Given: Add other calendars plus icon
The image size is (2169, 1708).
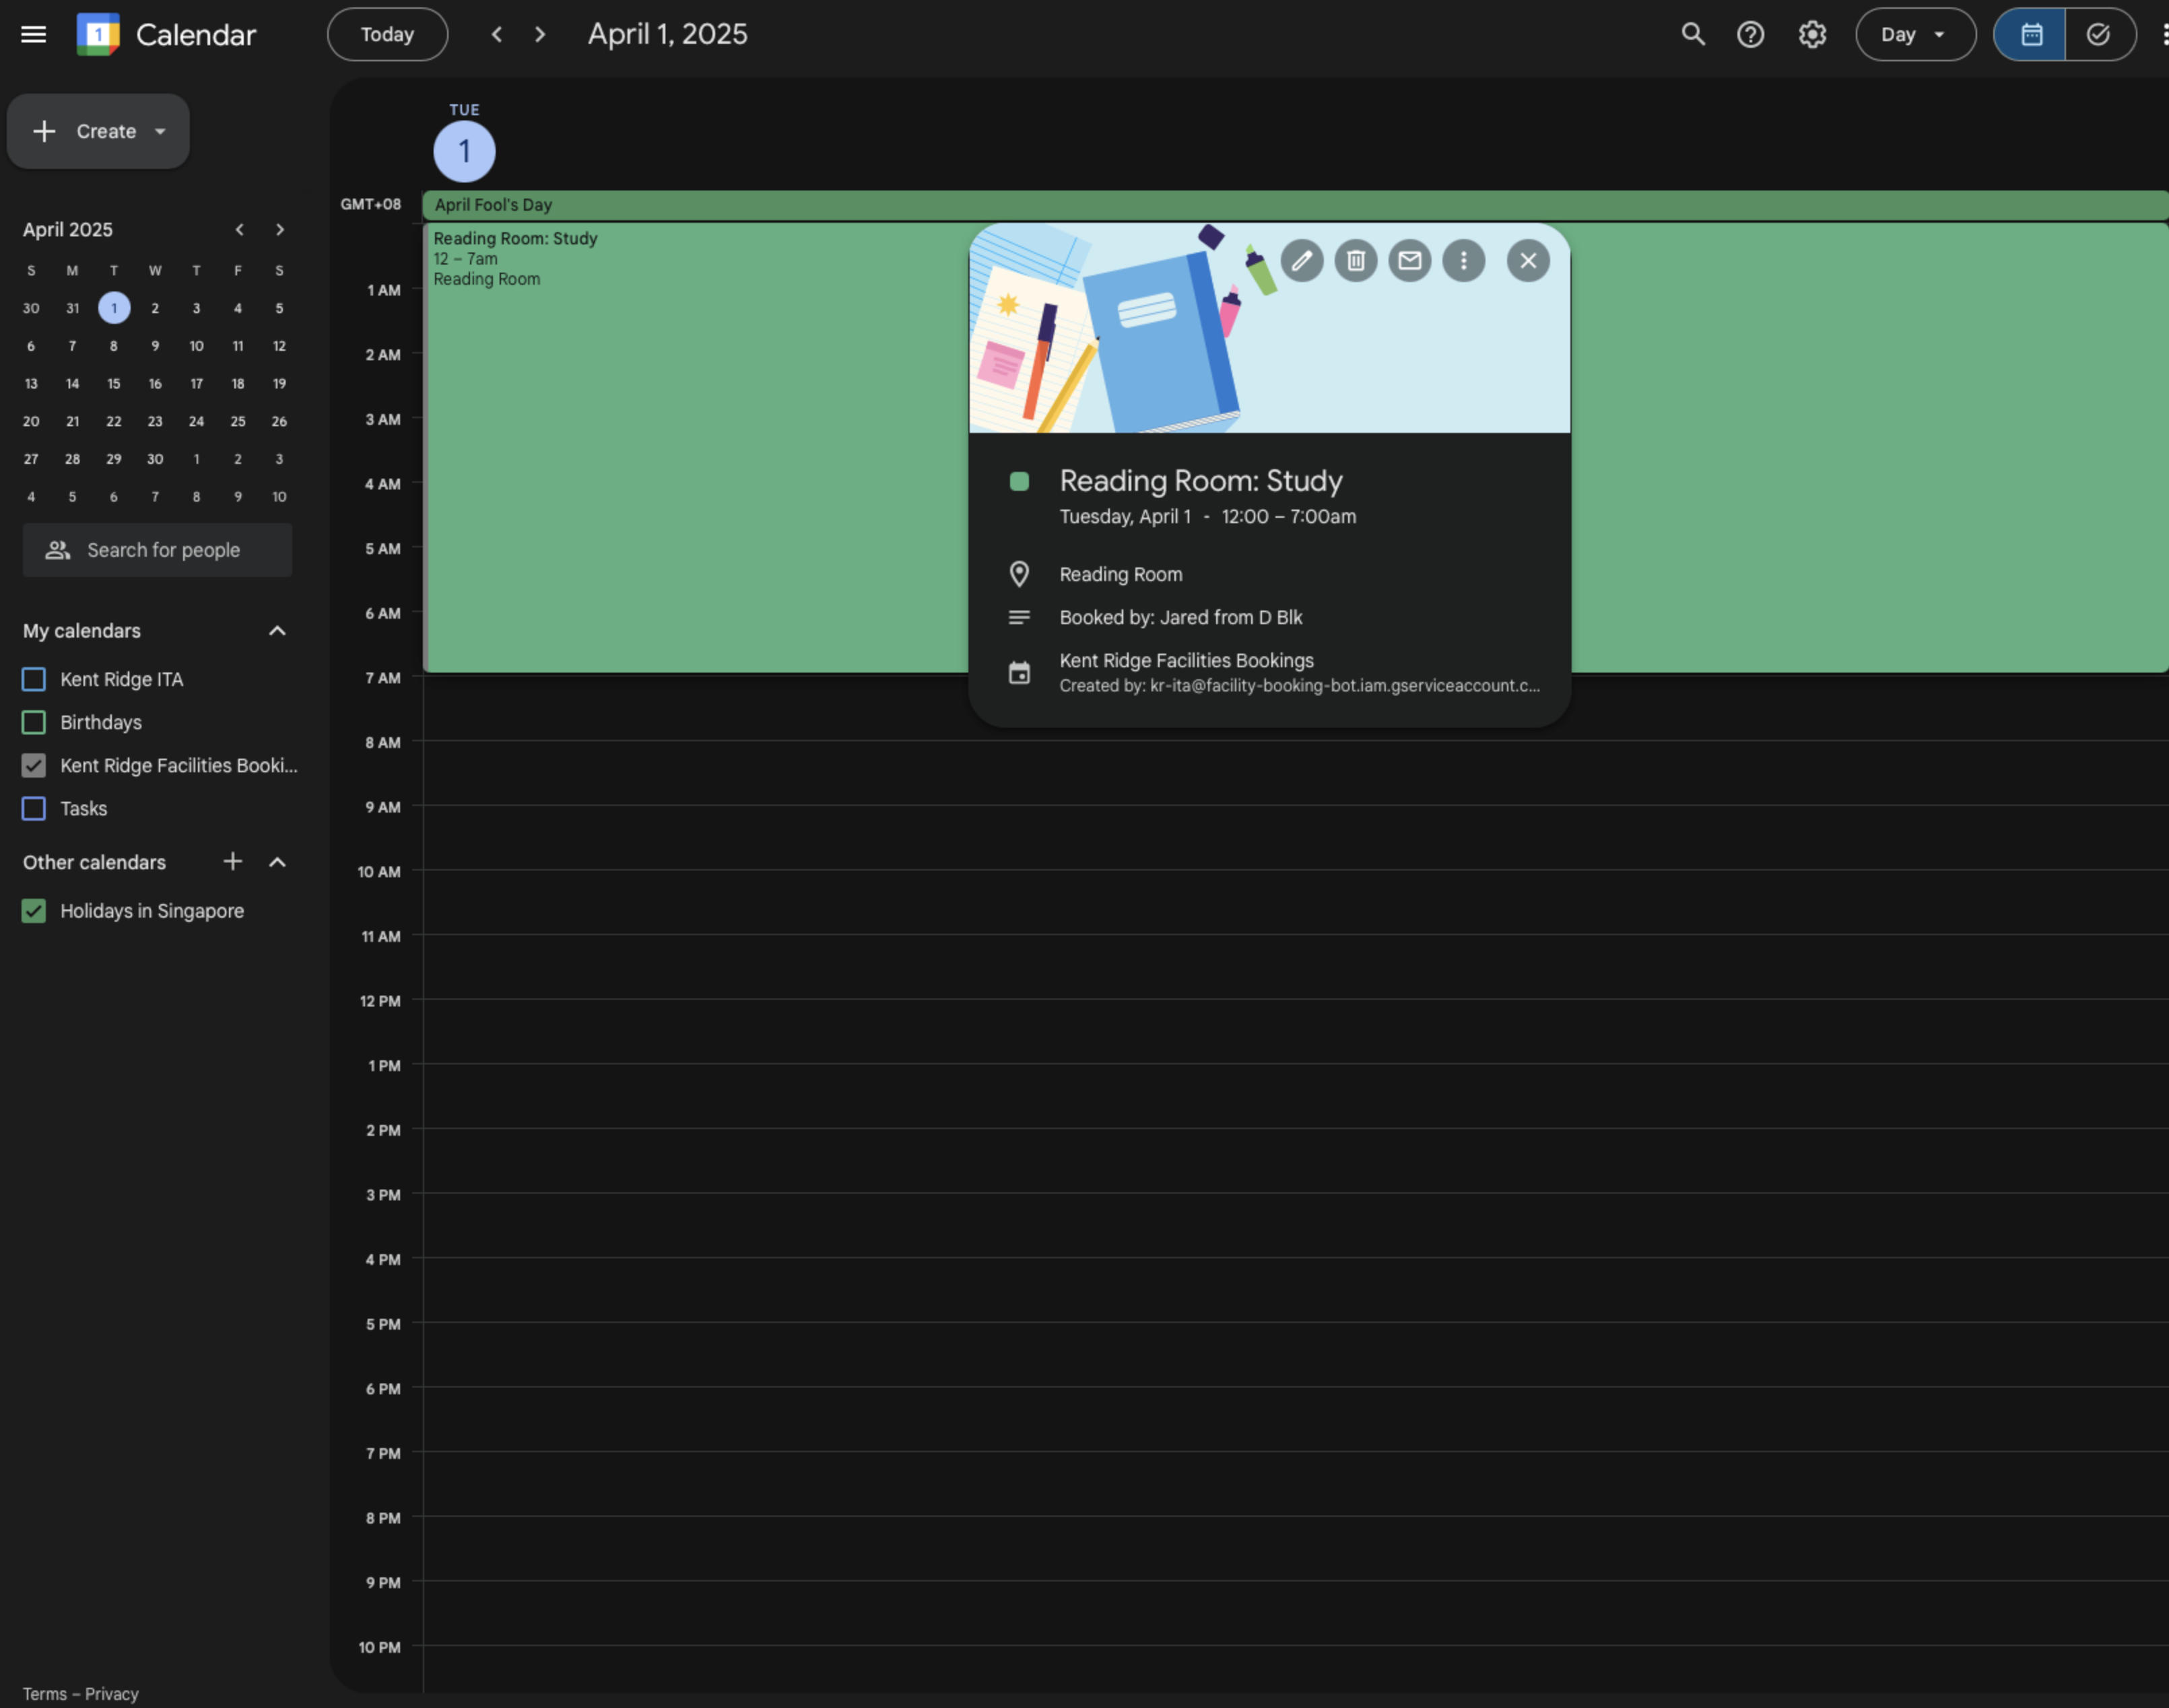Looking at the screenshot, I should (x=232, y=861).
